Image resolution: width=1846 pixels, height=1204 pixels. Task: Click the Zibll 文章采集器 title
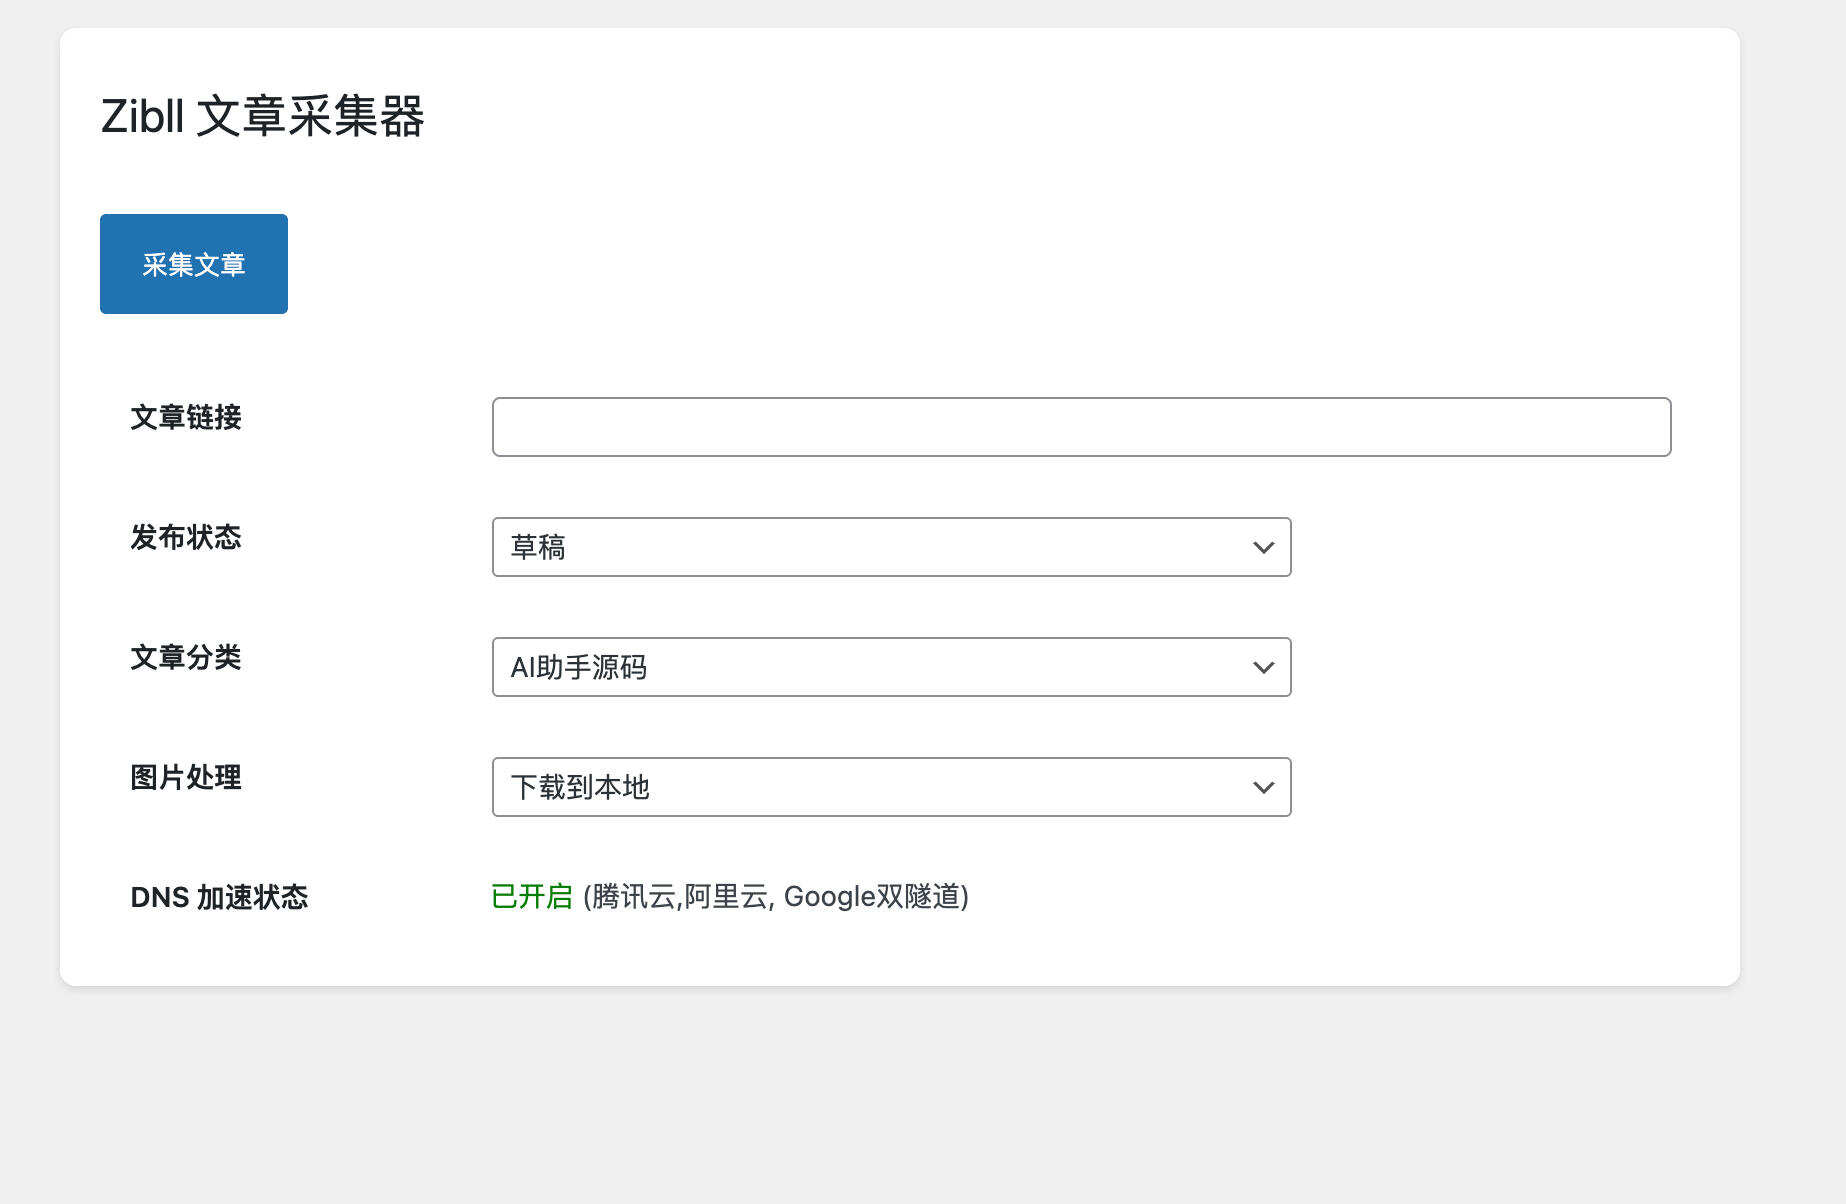point(263,117)
